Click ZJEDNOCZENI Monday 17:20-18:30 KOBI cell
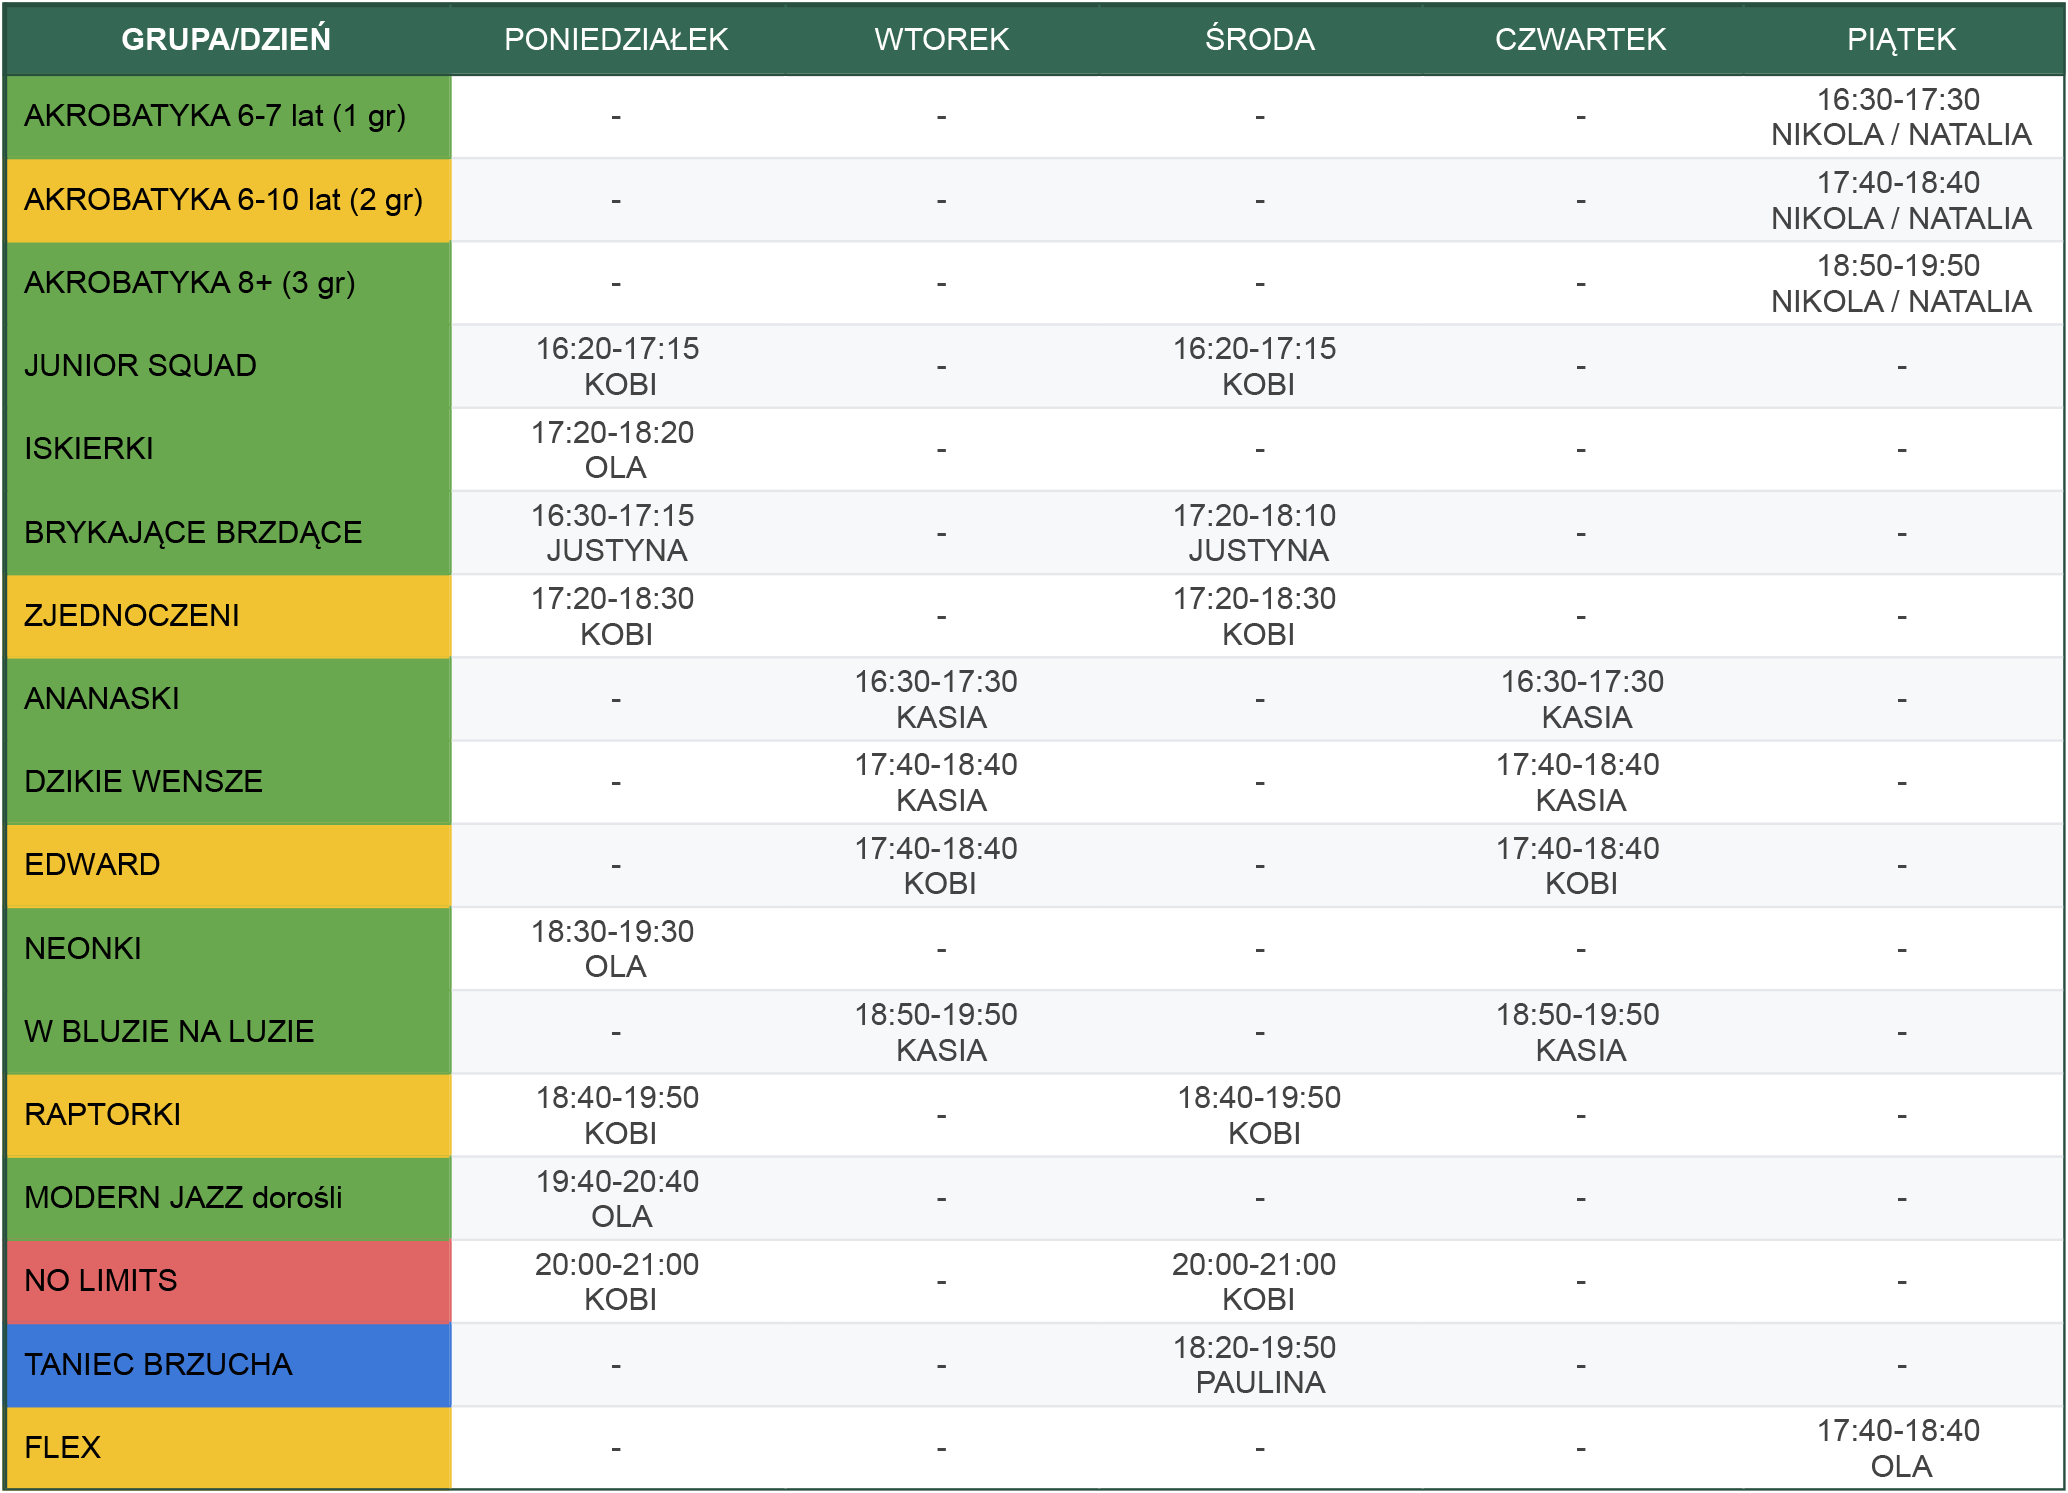 click(x=616, y=615)
